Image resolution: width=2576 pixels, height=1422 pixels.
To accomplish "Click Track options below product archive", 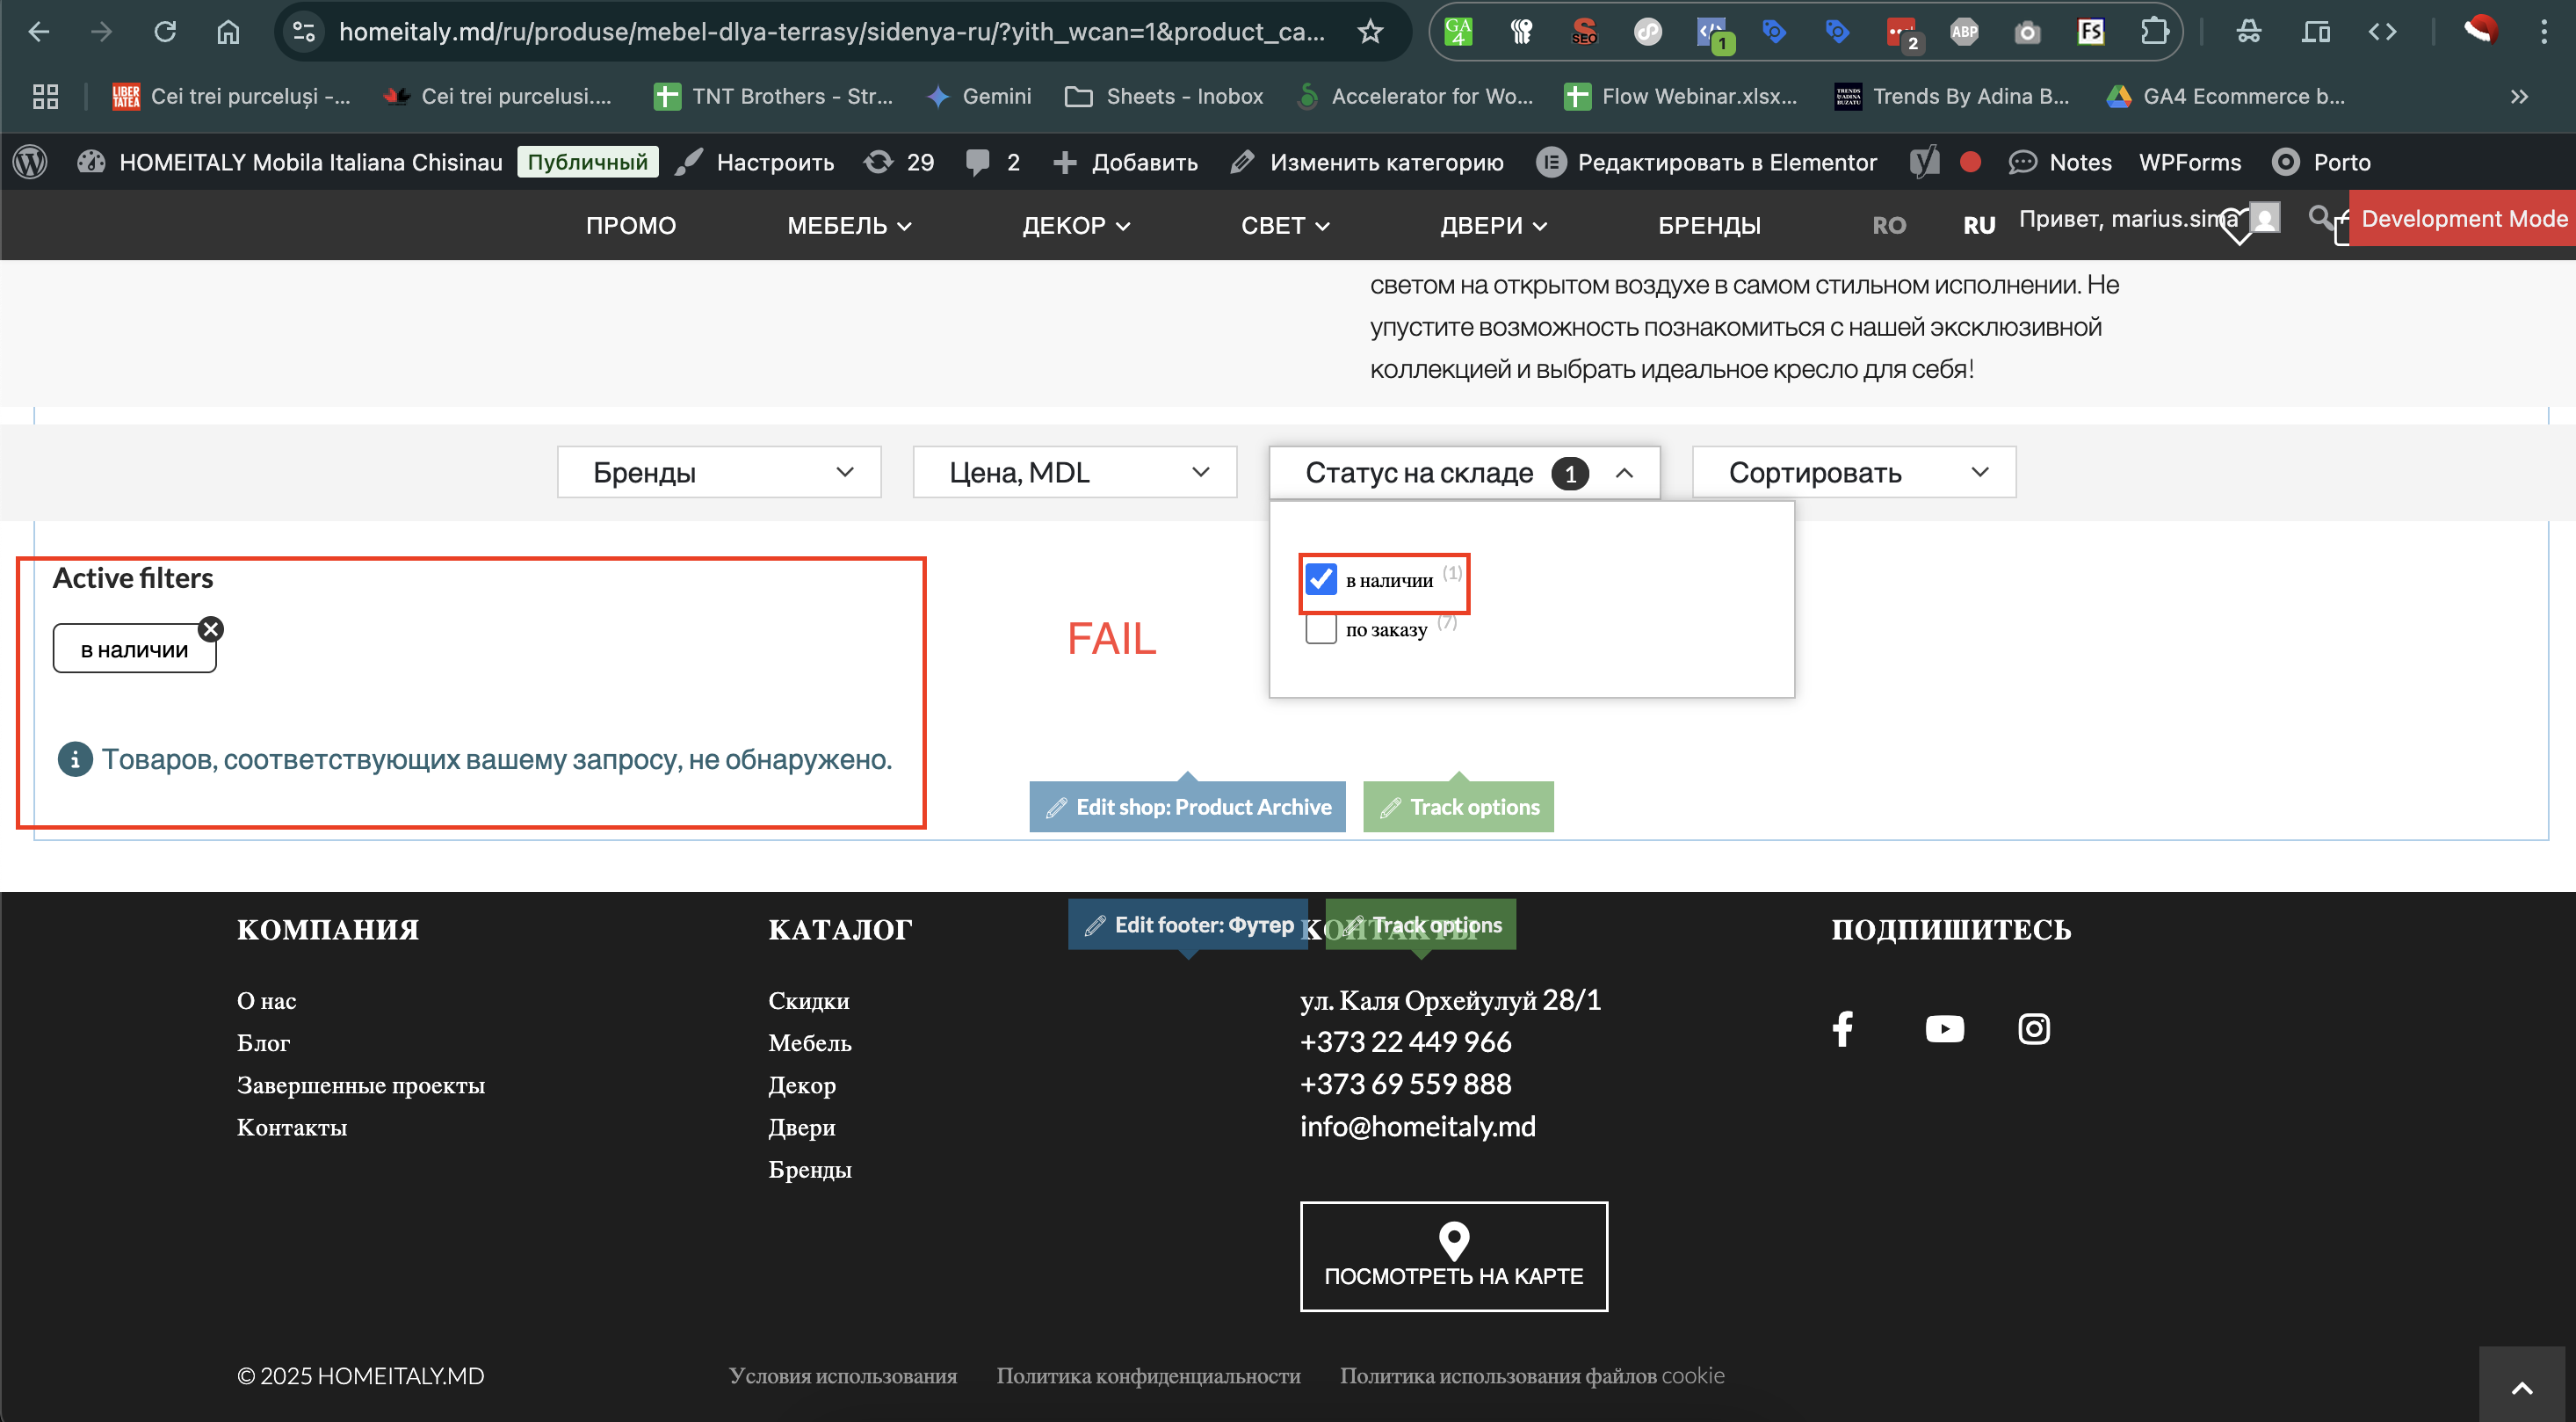I will click(x=1458, y=807).
